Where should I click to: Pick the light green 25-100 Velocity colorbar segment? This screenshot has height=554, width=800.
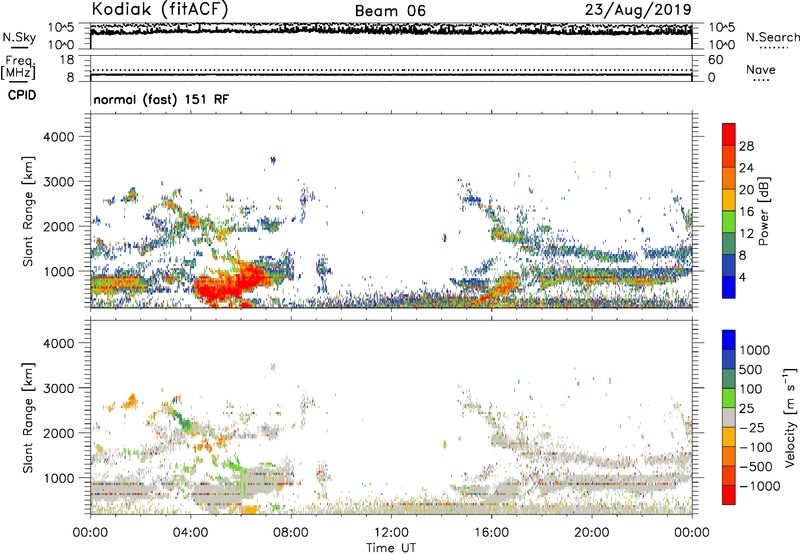[729, 398]
